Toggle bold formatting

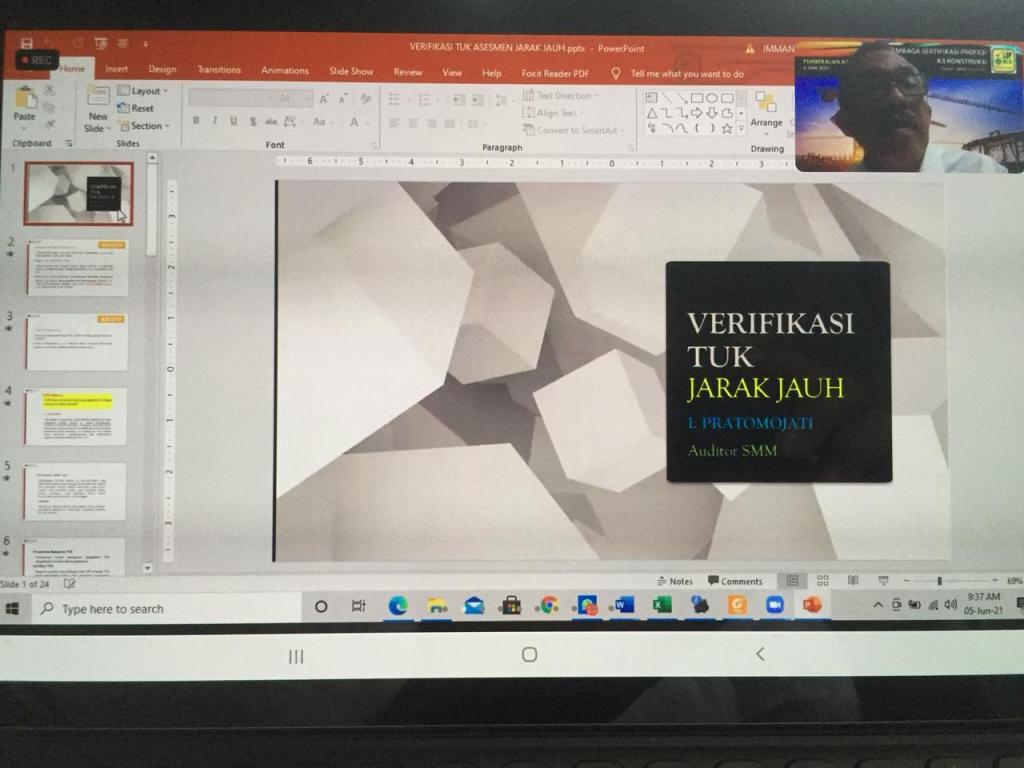coord(196,121)
